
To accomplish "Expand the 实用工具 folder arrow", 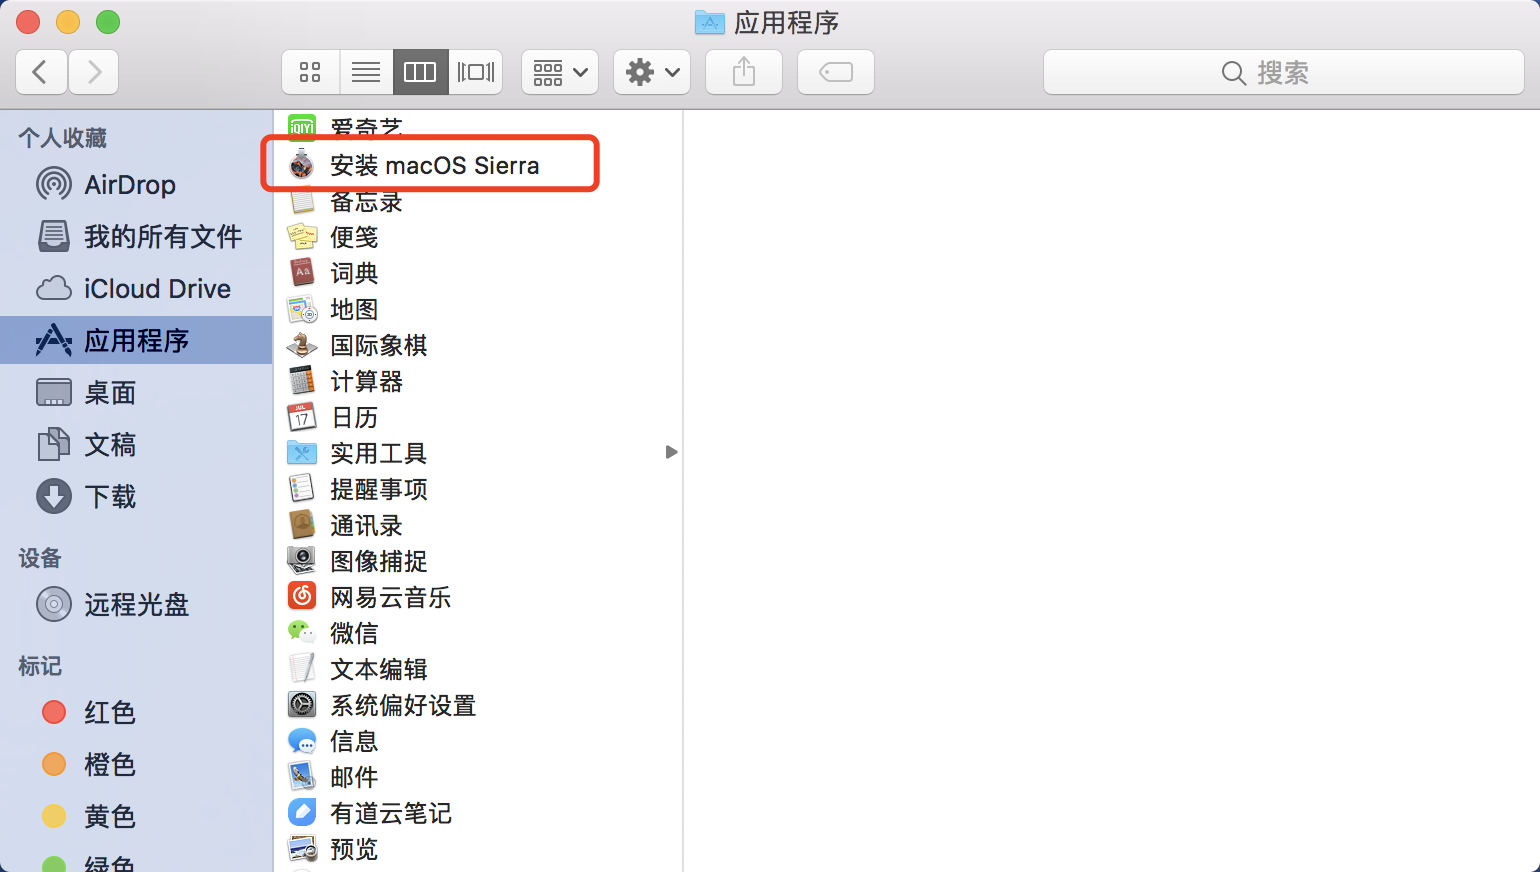I will coord(671,453).
